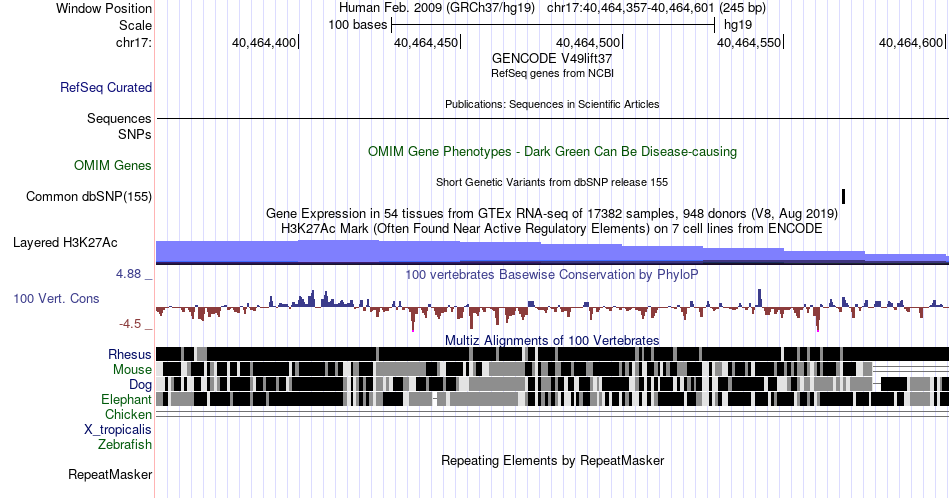The image size is (950, 498).
Task: Click the H3K27Ac Mark ENCODE track title
Action: [x=552, y=228]
